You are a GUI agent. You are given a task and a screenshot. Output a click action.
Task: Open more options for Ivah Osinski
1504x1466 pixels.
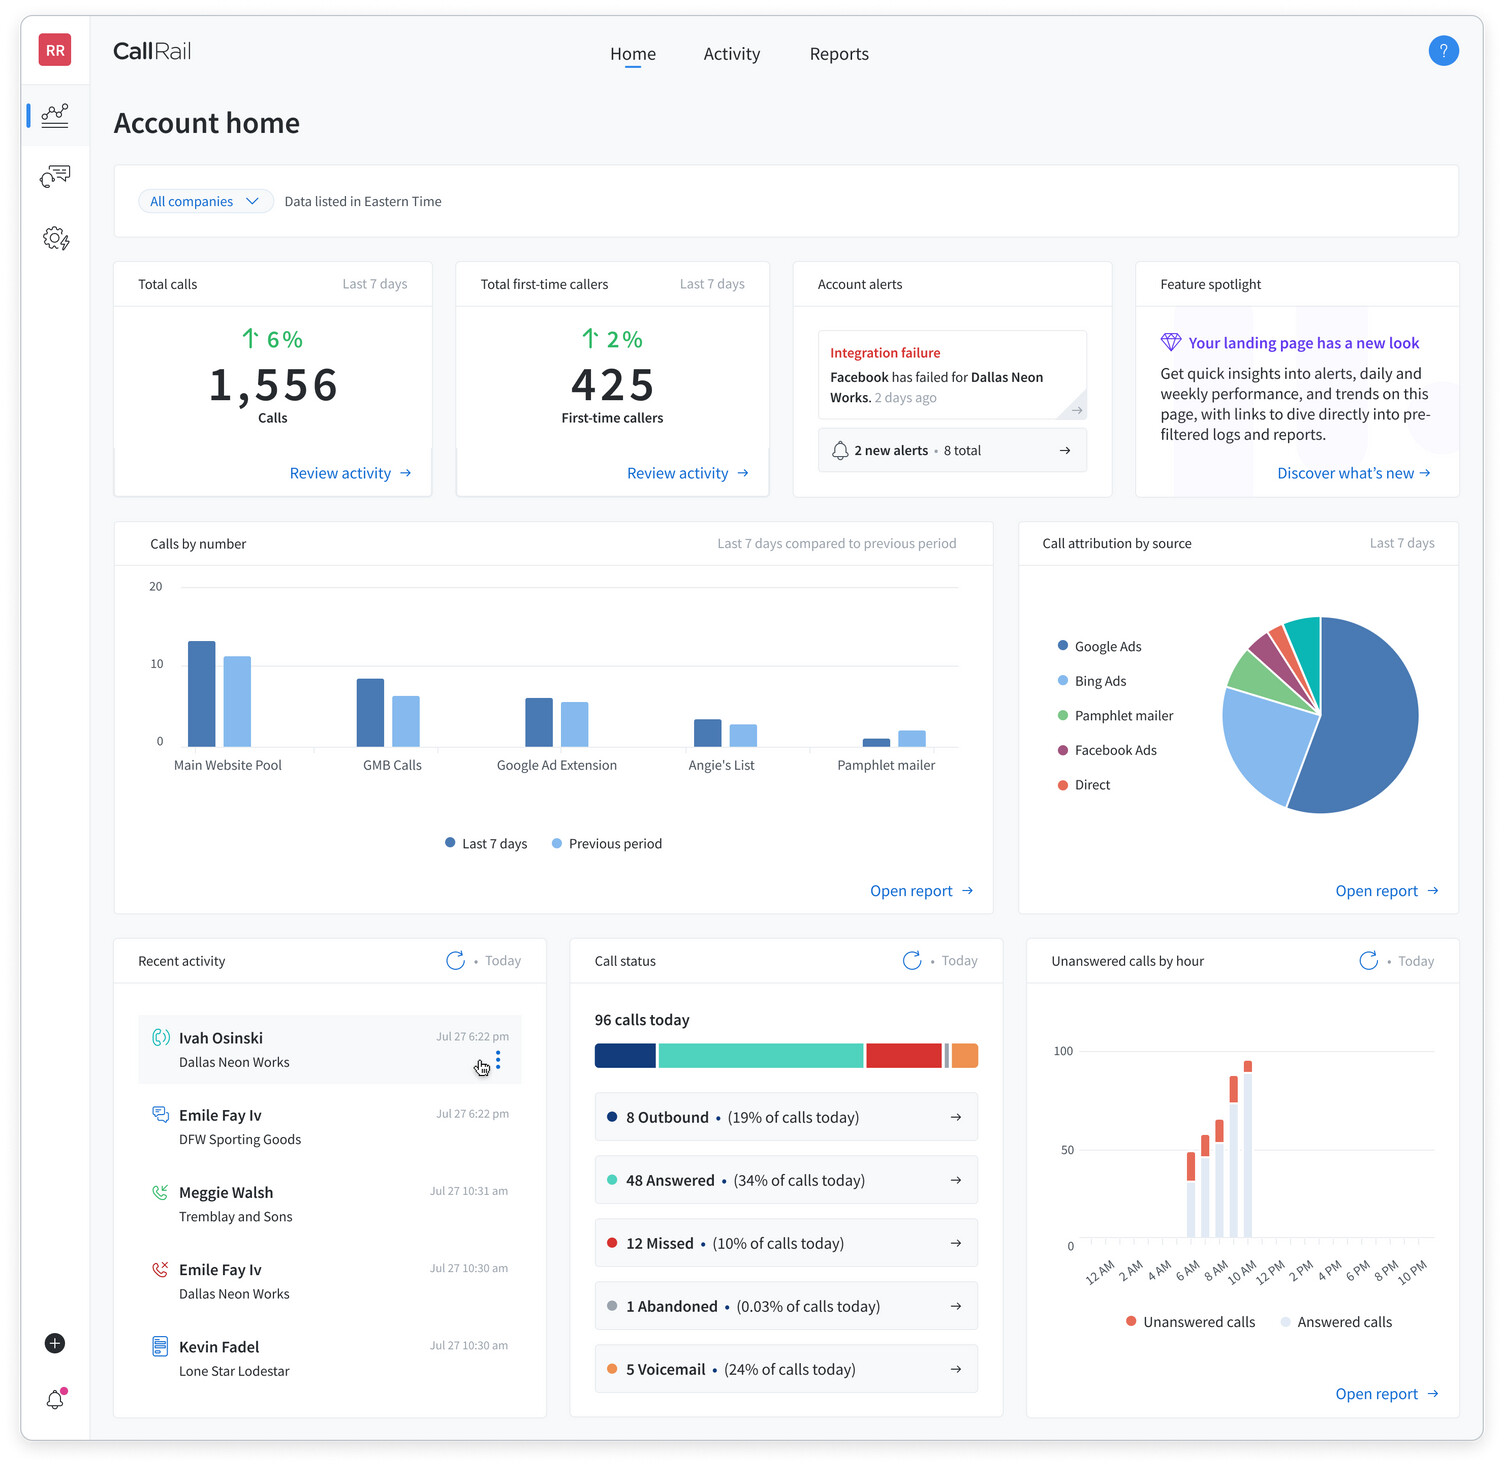coord(498,1060)
